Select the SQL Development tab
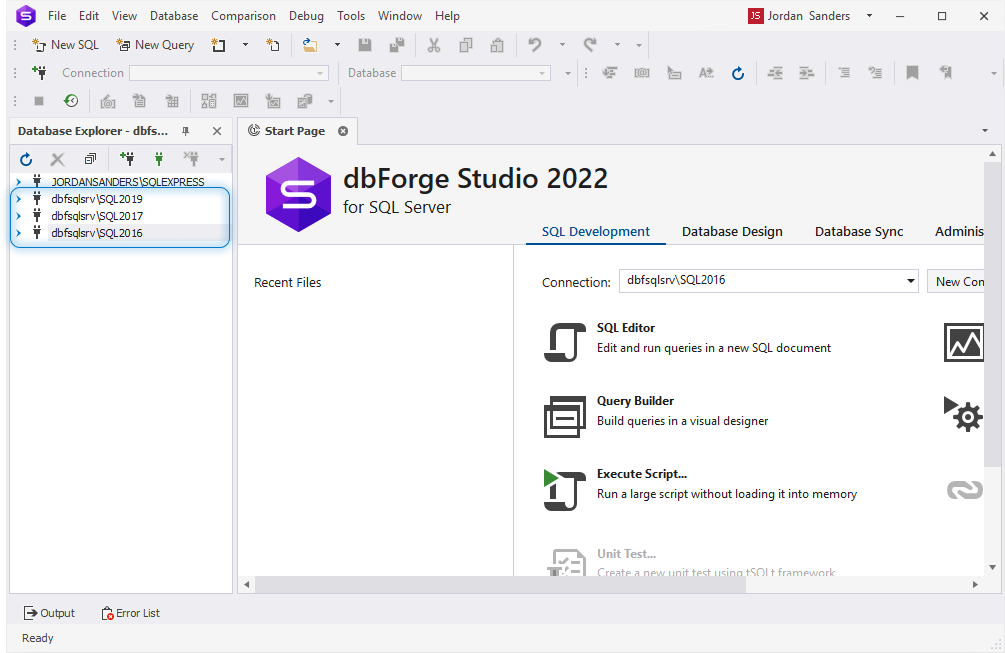1005x653 pixels. tap(595, 231)
